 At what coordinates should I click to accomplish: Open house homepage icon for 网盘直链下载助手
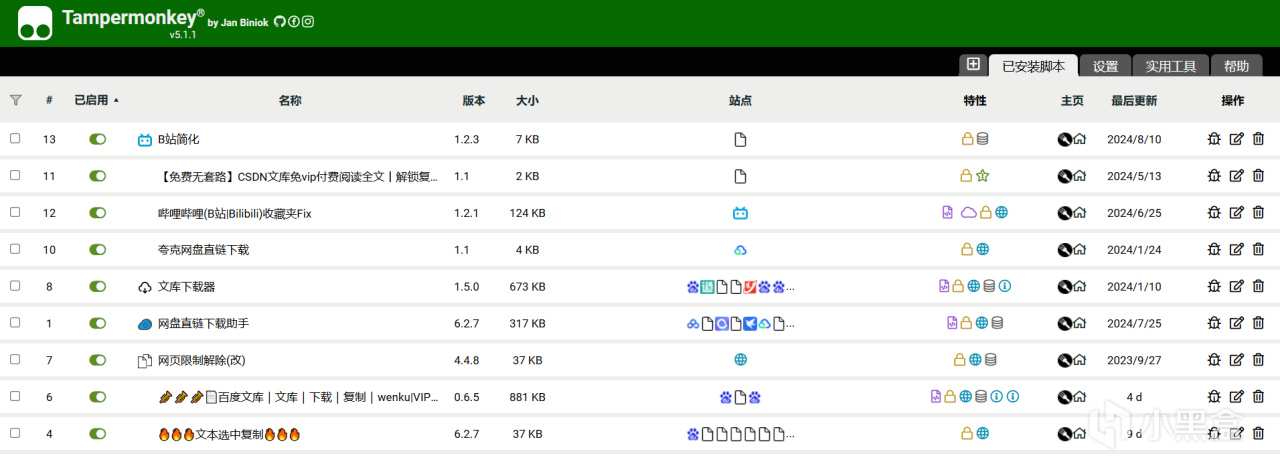(1080, 323)
